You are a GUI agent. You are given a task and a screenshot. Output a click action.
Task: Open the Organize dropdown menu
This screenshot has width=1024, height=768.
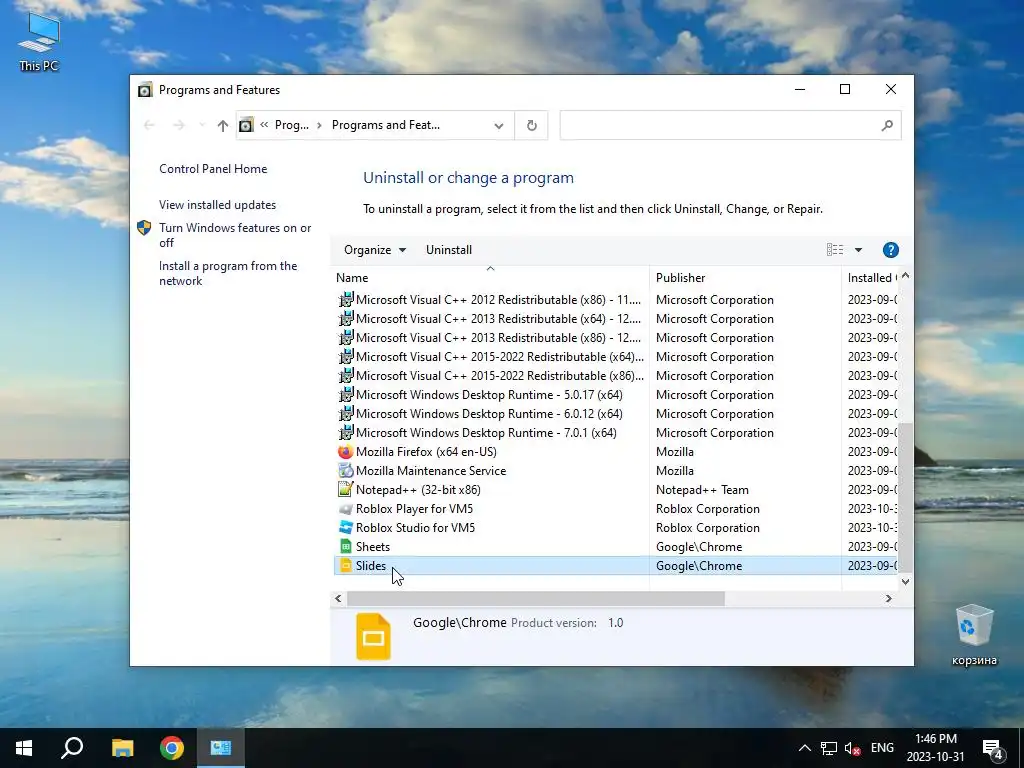coord(375,250)
